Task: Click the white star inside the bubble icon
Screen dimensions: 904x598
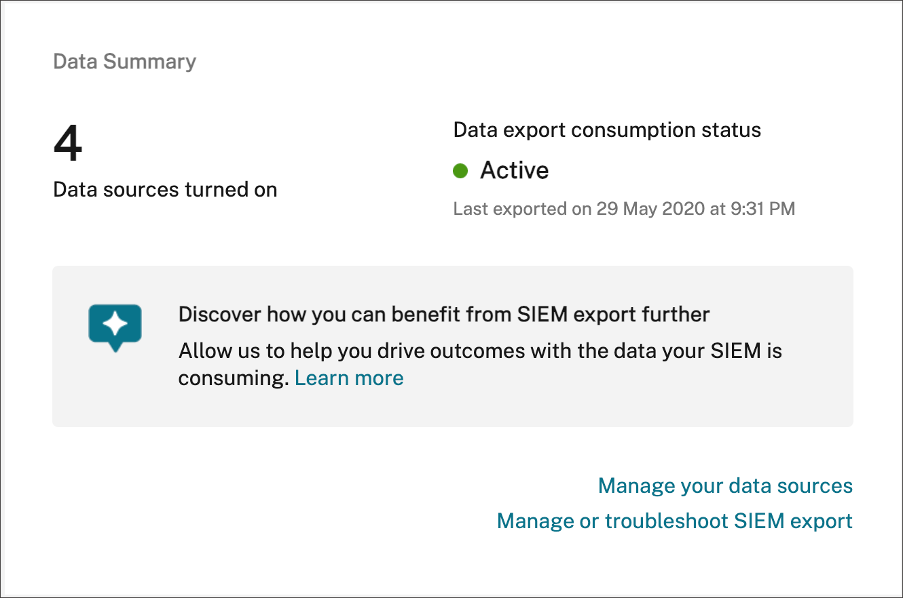Action: coord(115,323)
